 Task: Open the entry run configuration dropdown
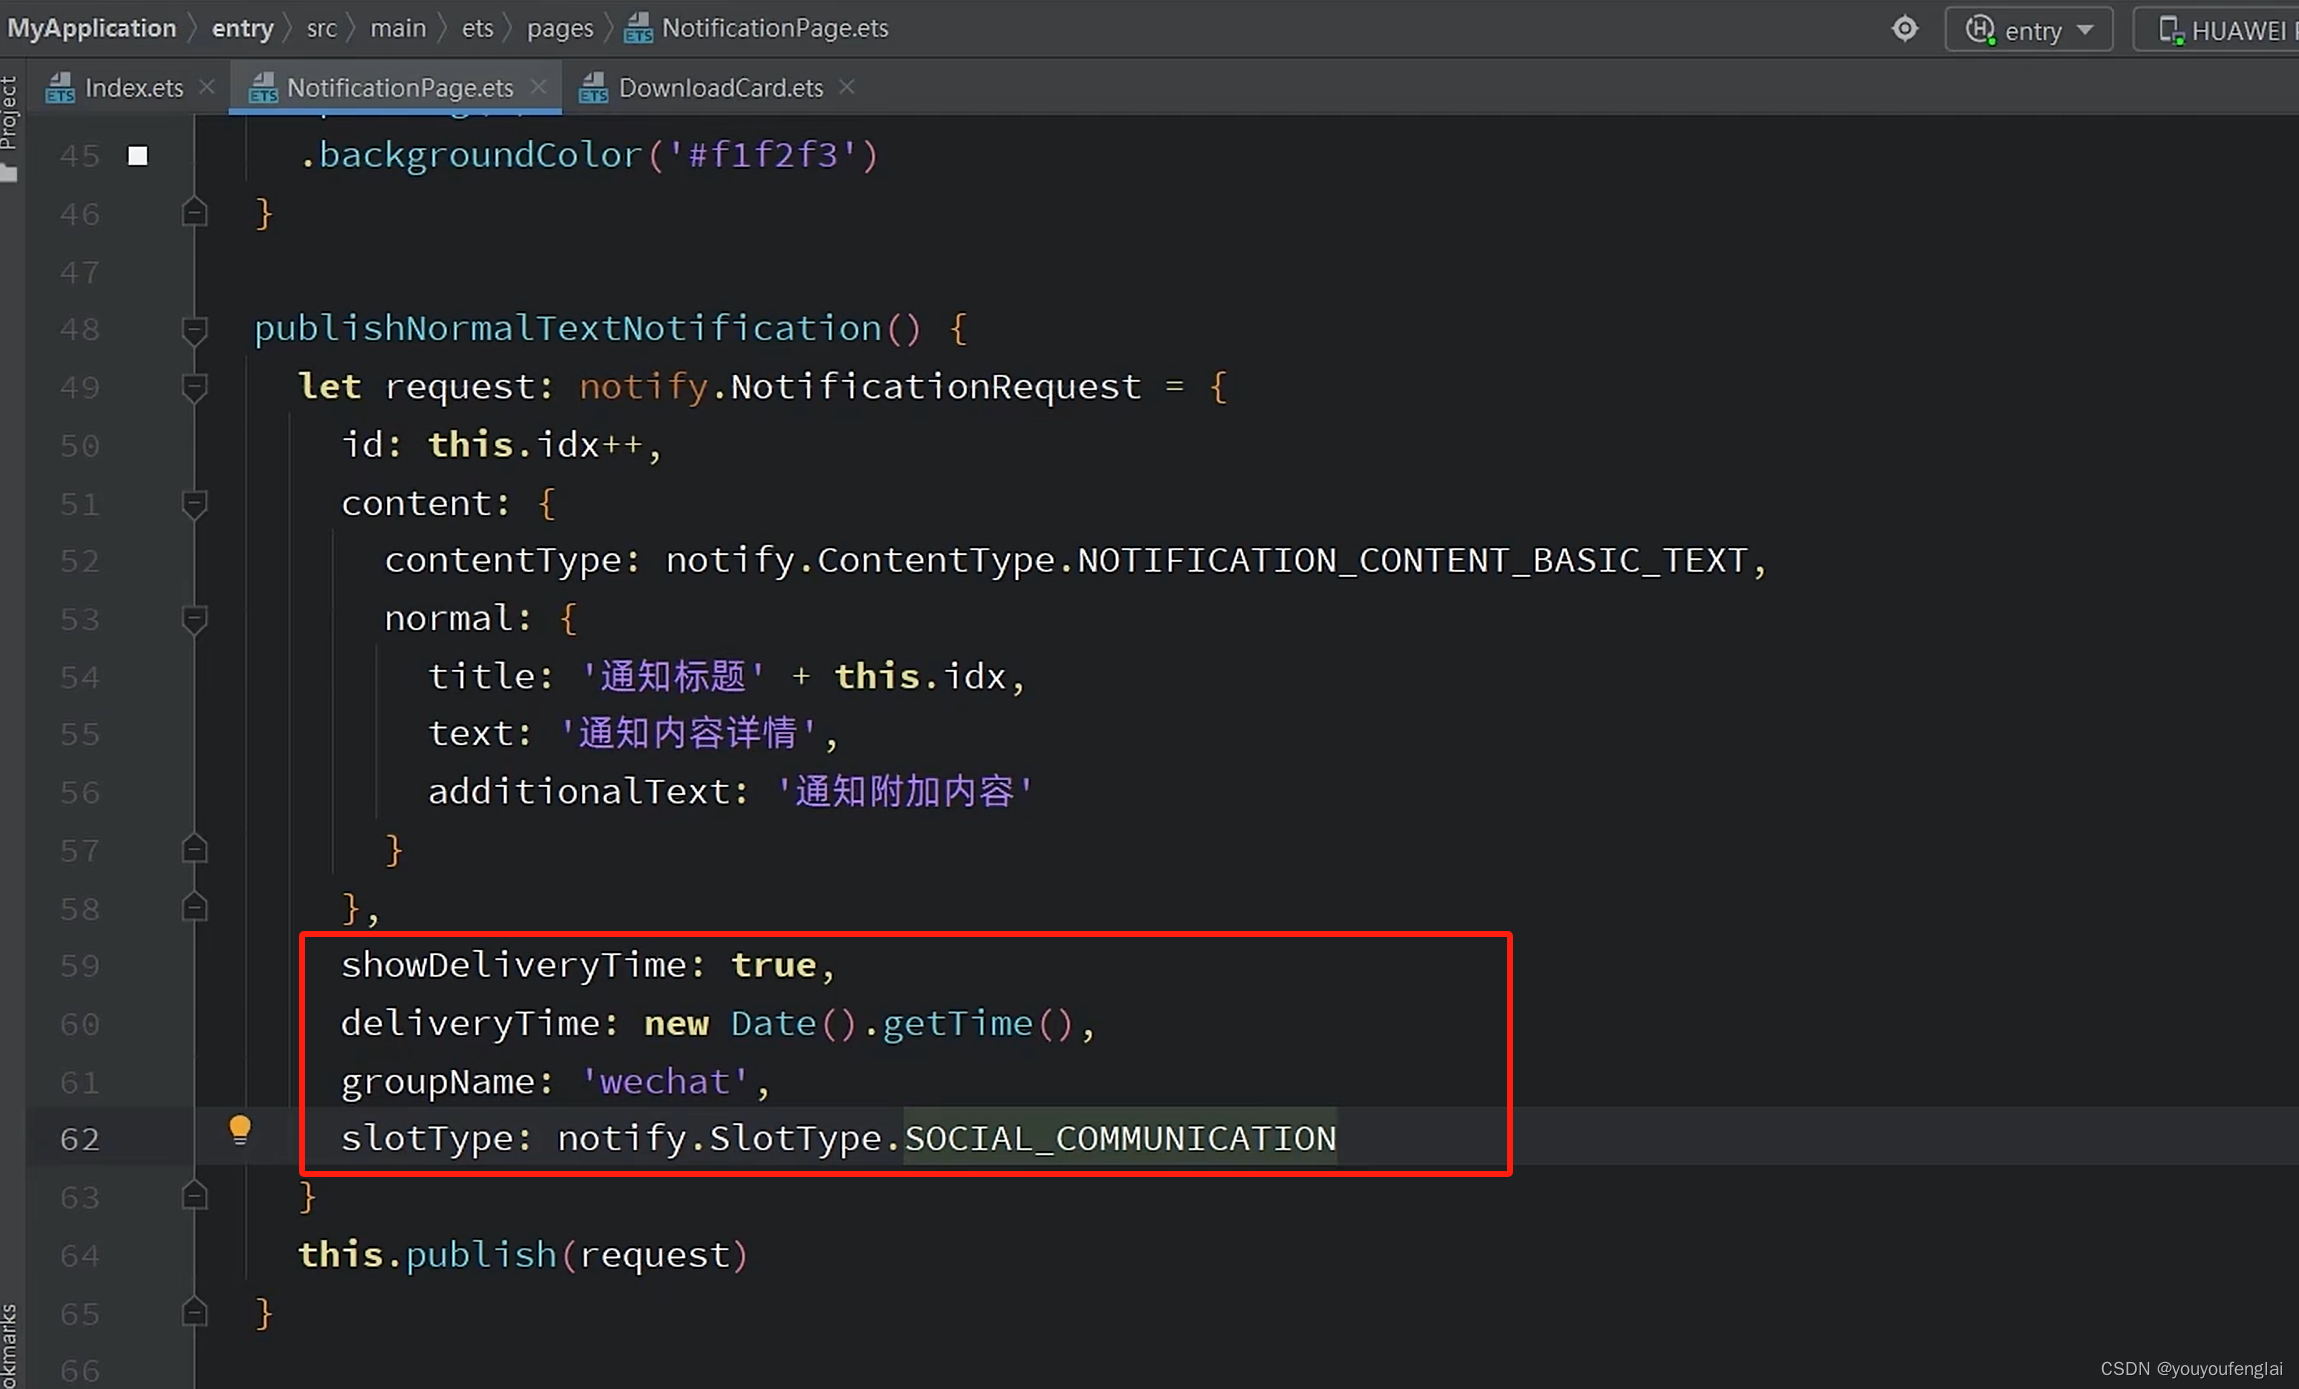coord(2029,29)
